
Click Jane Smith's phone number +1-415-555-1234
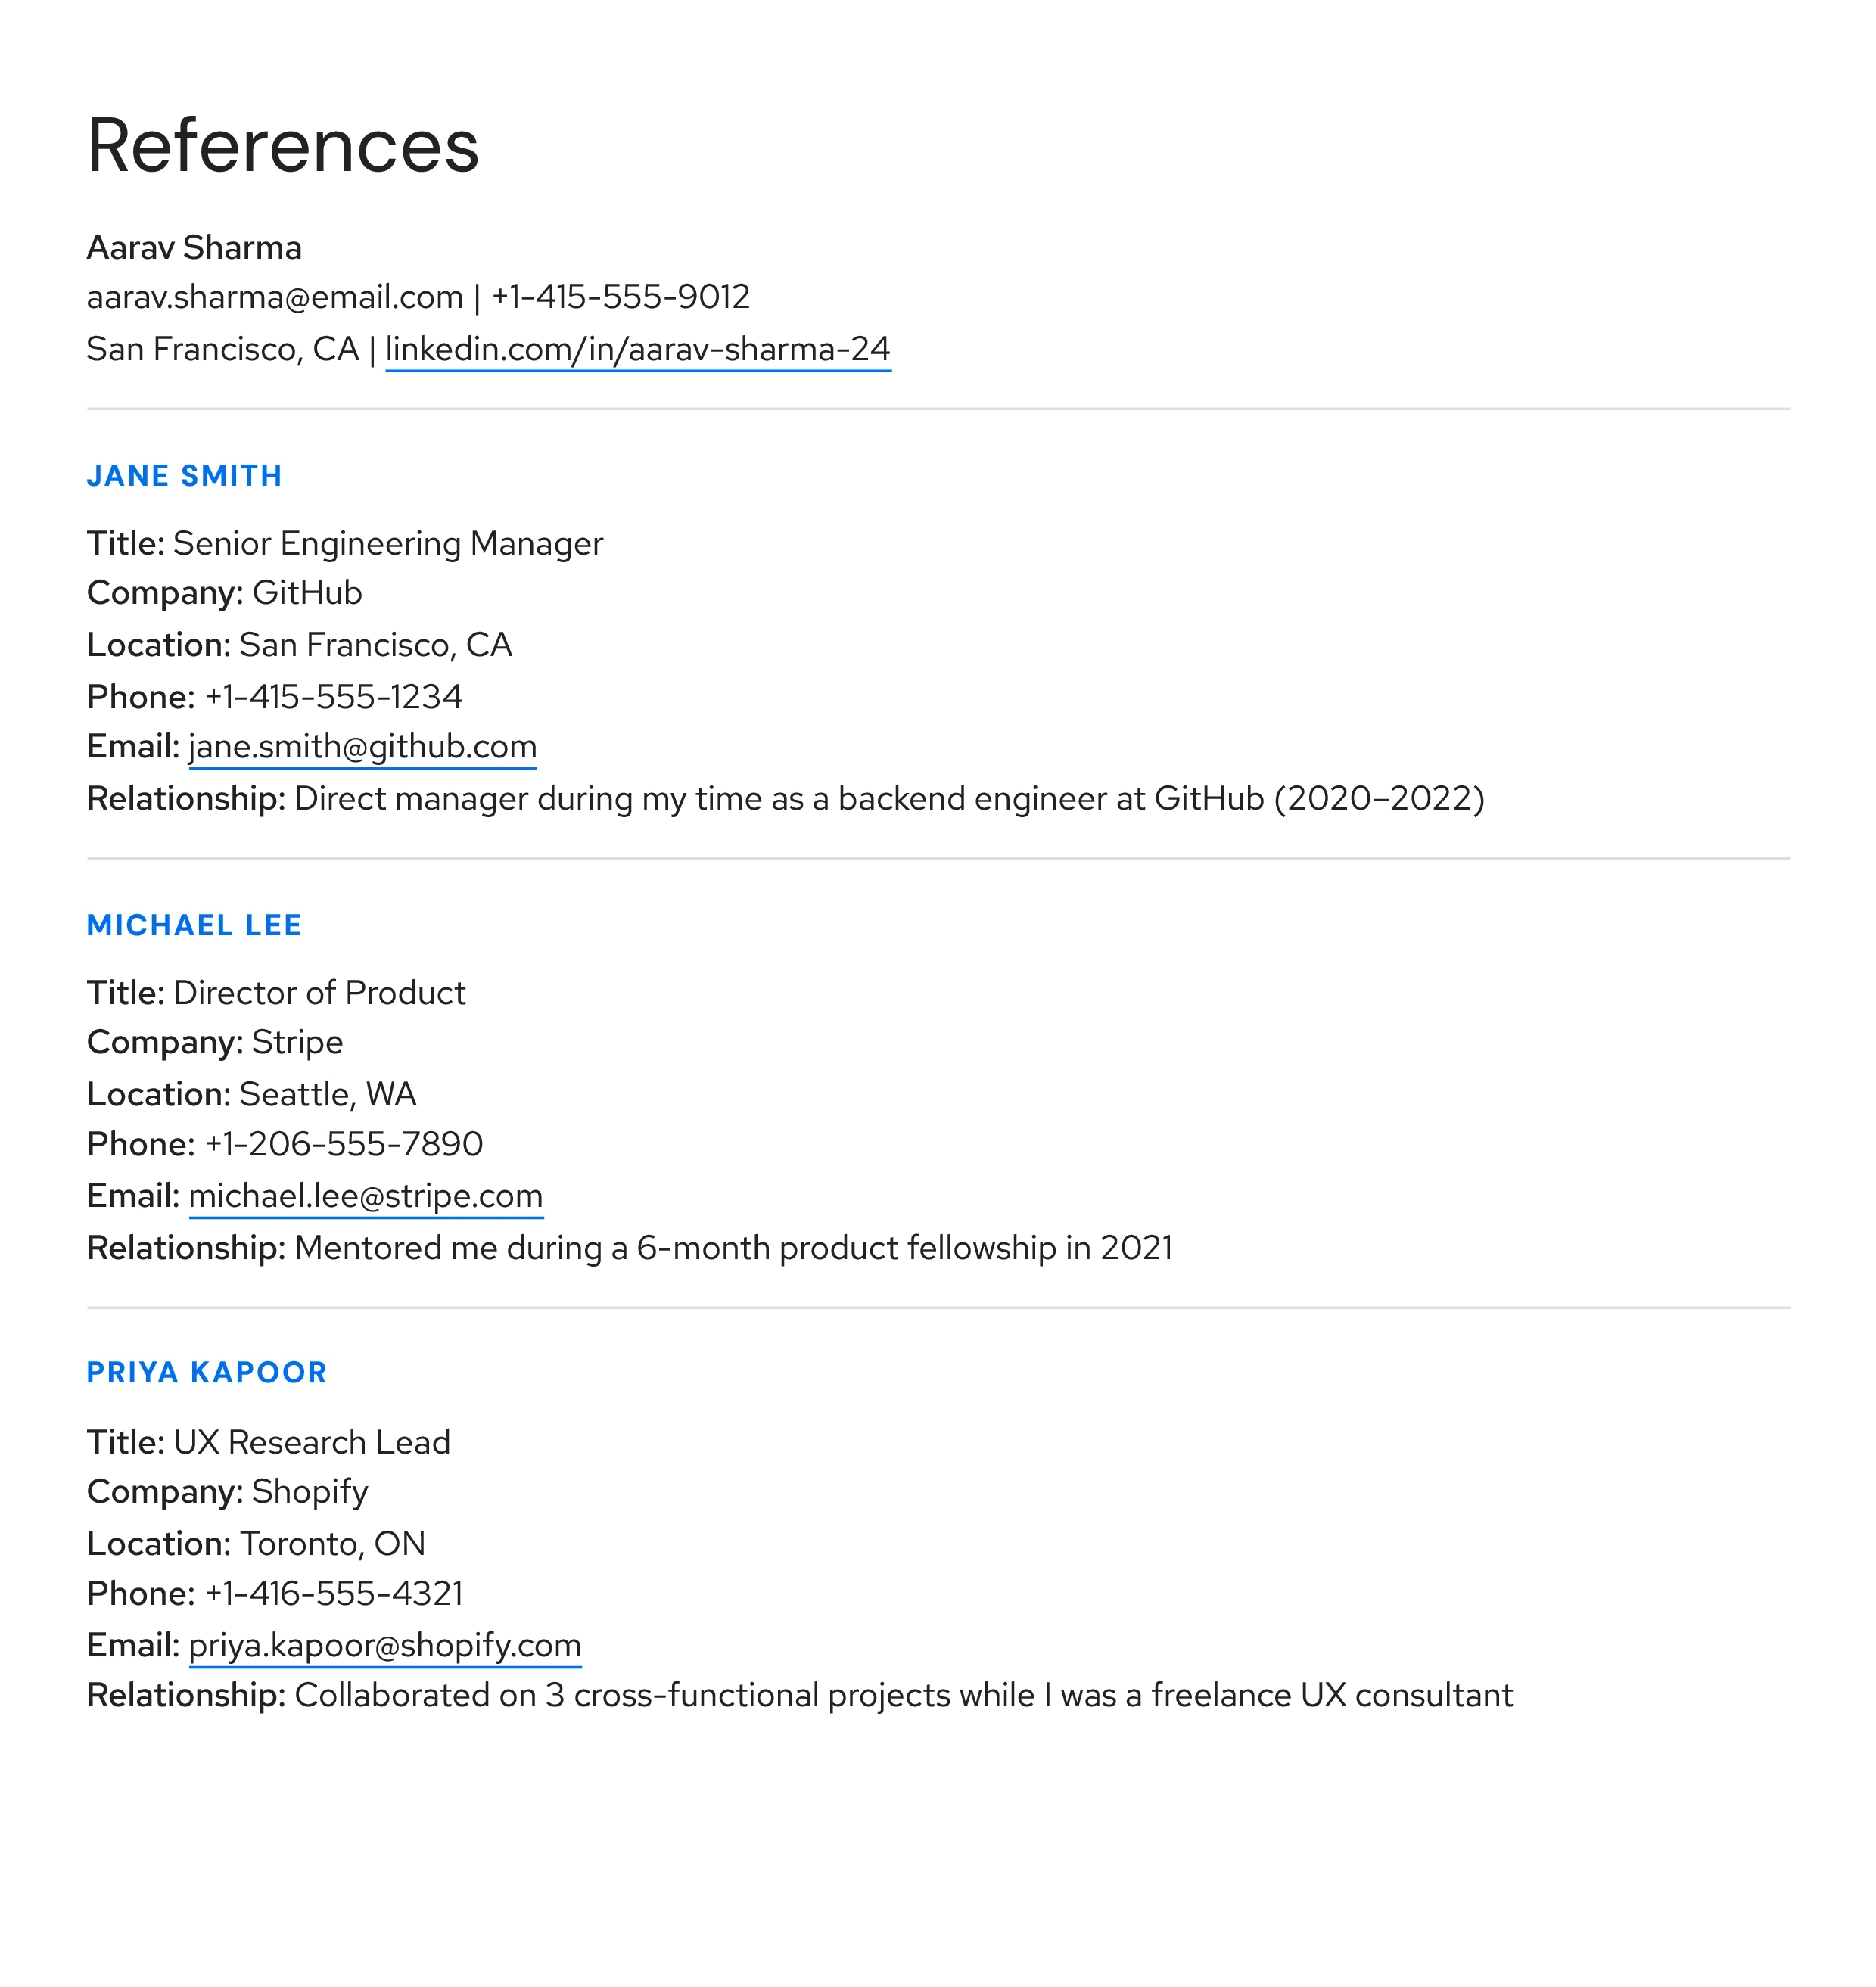click(333, 697)
